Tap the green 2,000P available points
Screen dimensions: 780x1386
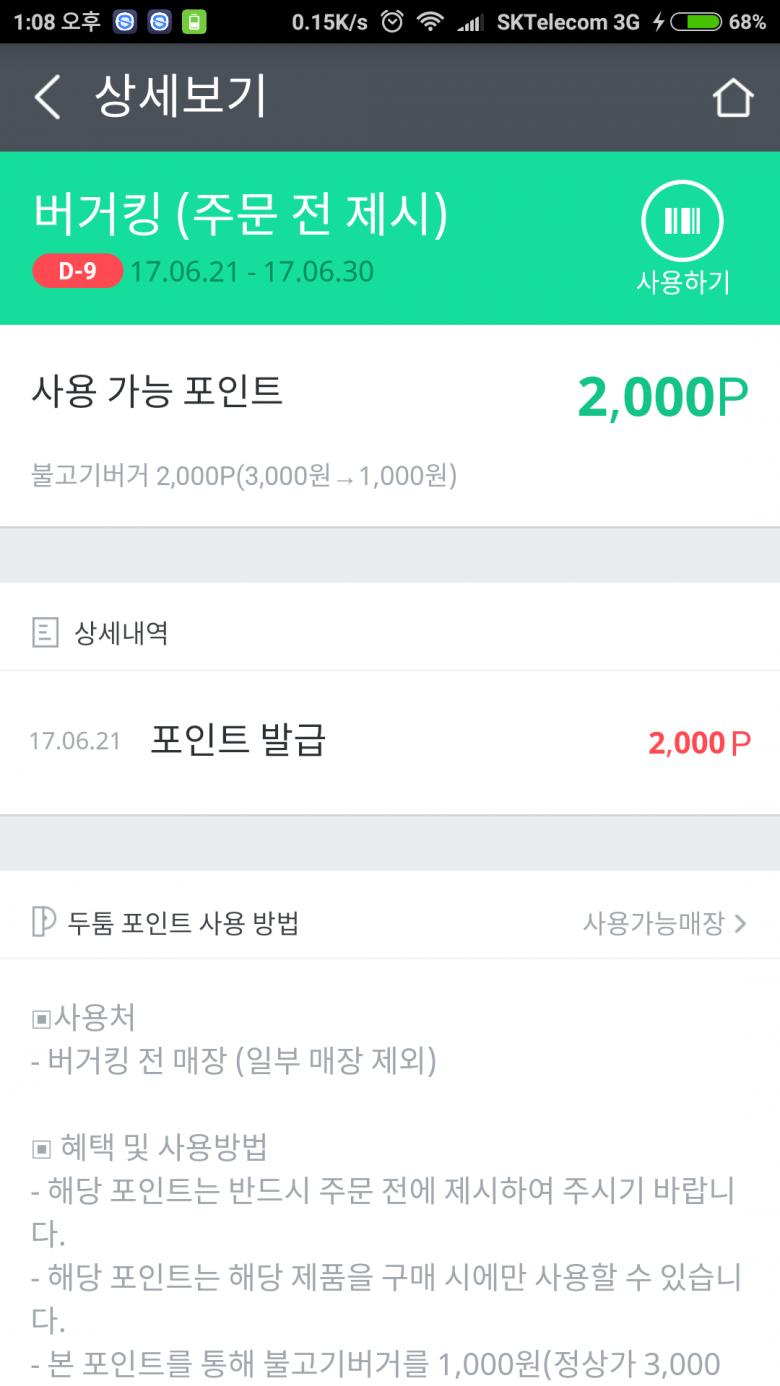[x=662, y=398]
